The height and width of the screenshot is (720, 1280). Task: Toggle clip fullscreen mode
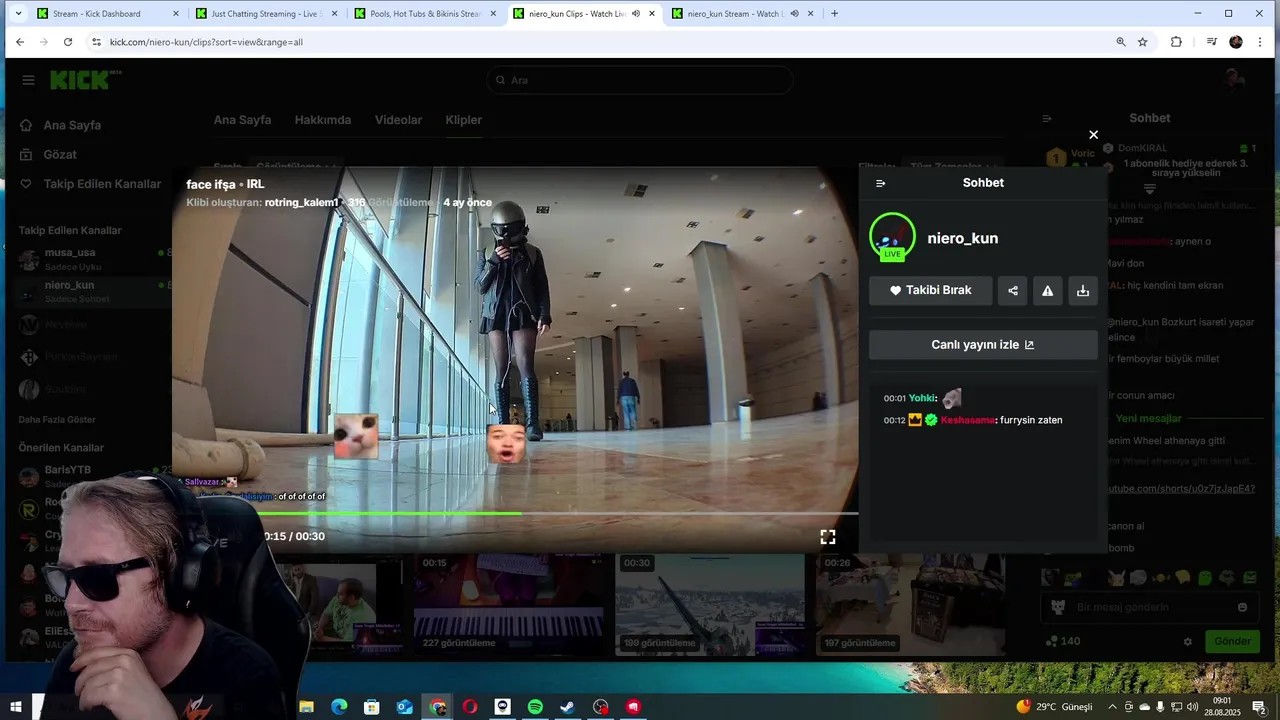click(x=828, y=537)
